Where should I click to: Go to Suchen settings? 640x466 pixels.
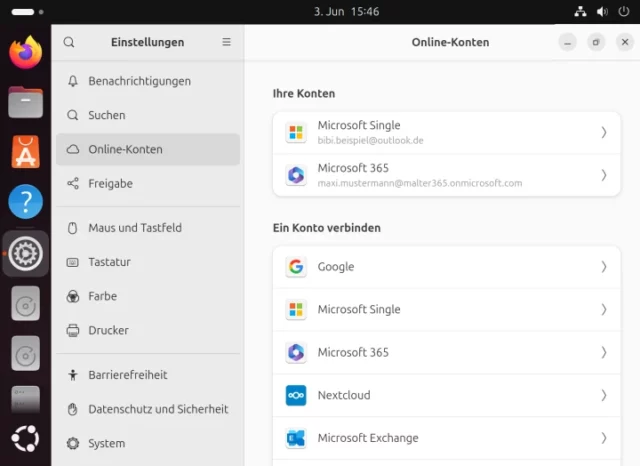tap(148, 115)
